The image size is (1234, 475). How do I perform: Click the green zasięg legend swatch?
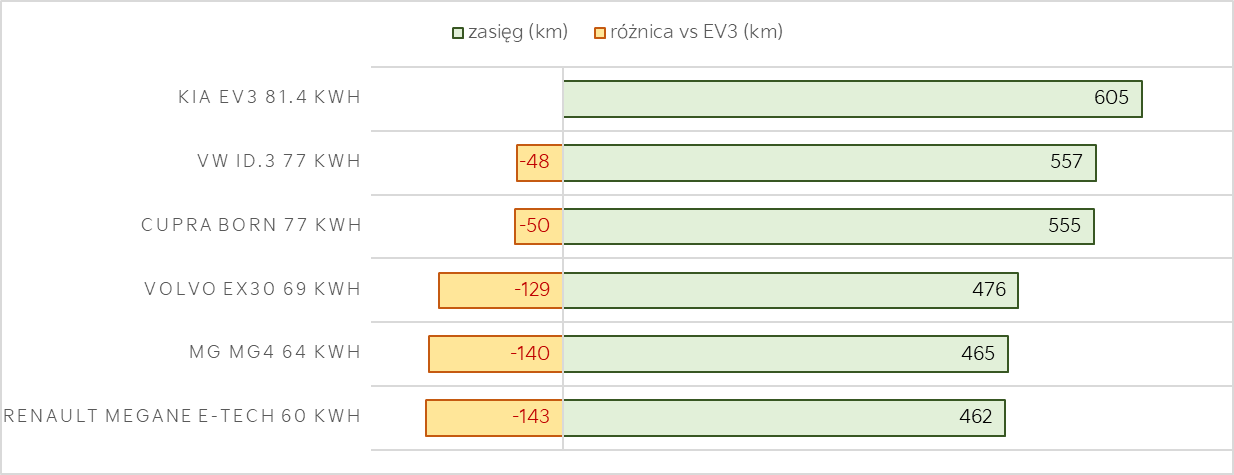click(x=457, y=33)
